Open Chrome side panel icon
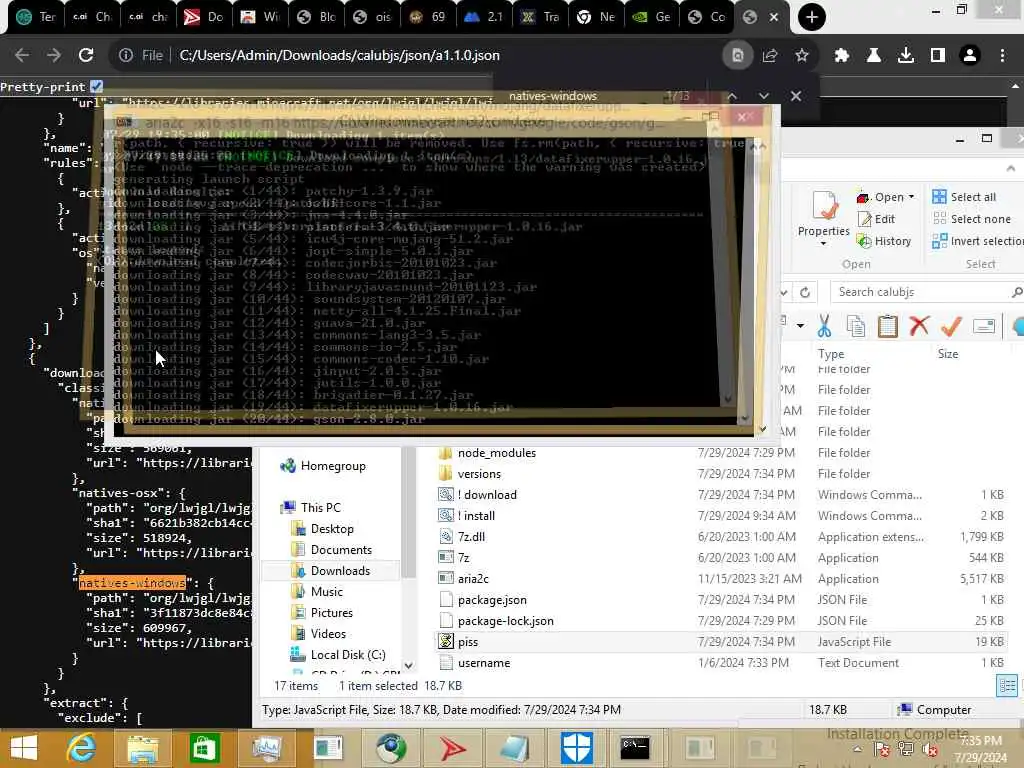This screenshot has height=768, width=1024. pos(938,56)
